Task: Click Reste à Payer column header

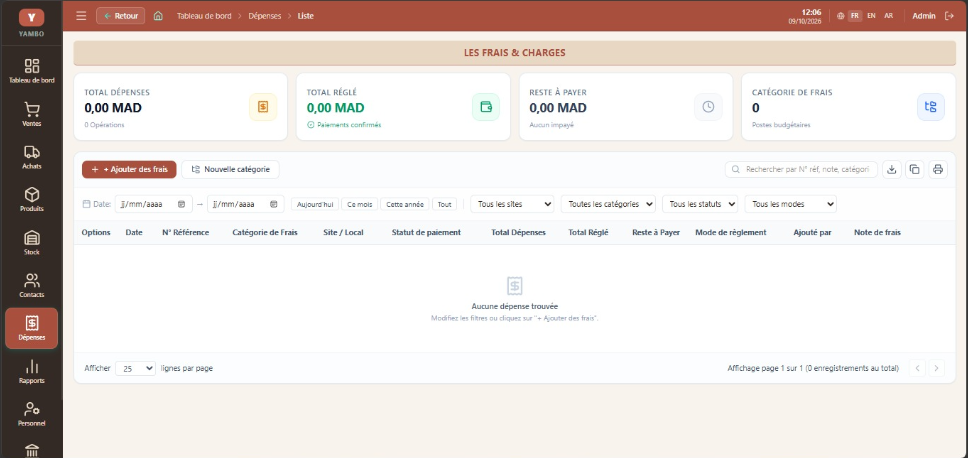Action: point(656,233)
